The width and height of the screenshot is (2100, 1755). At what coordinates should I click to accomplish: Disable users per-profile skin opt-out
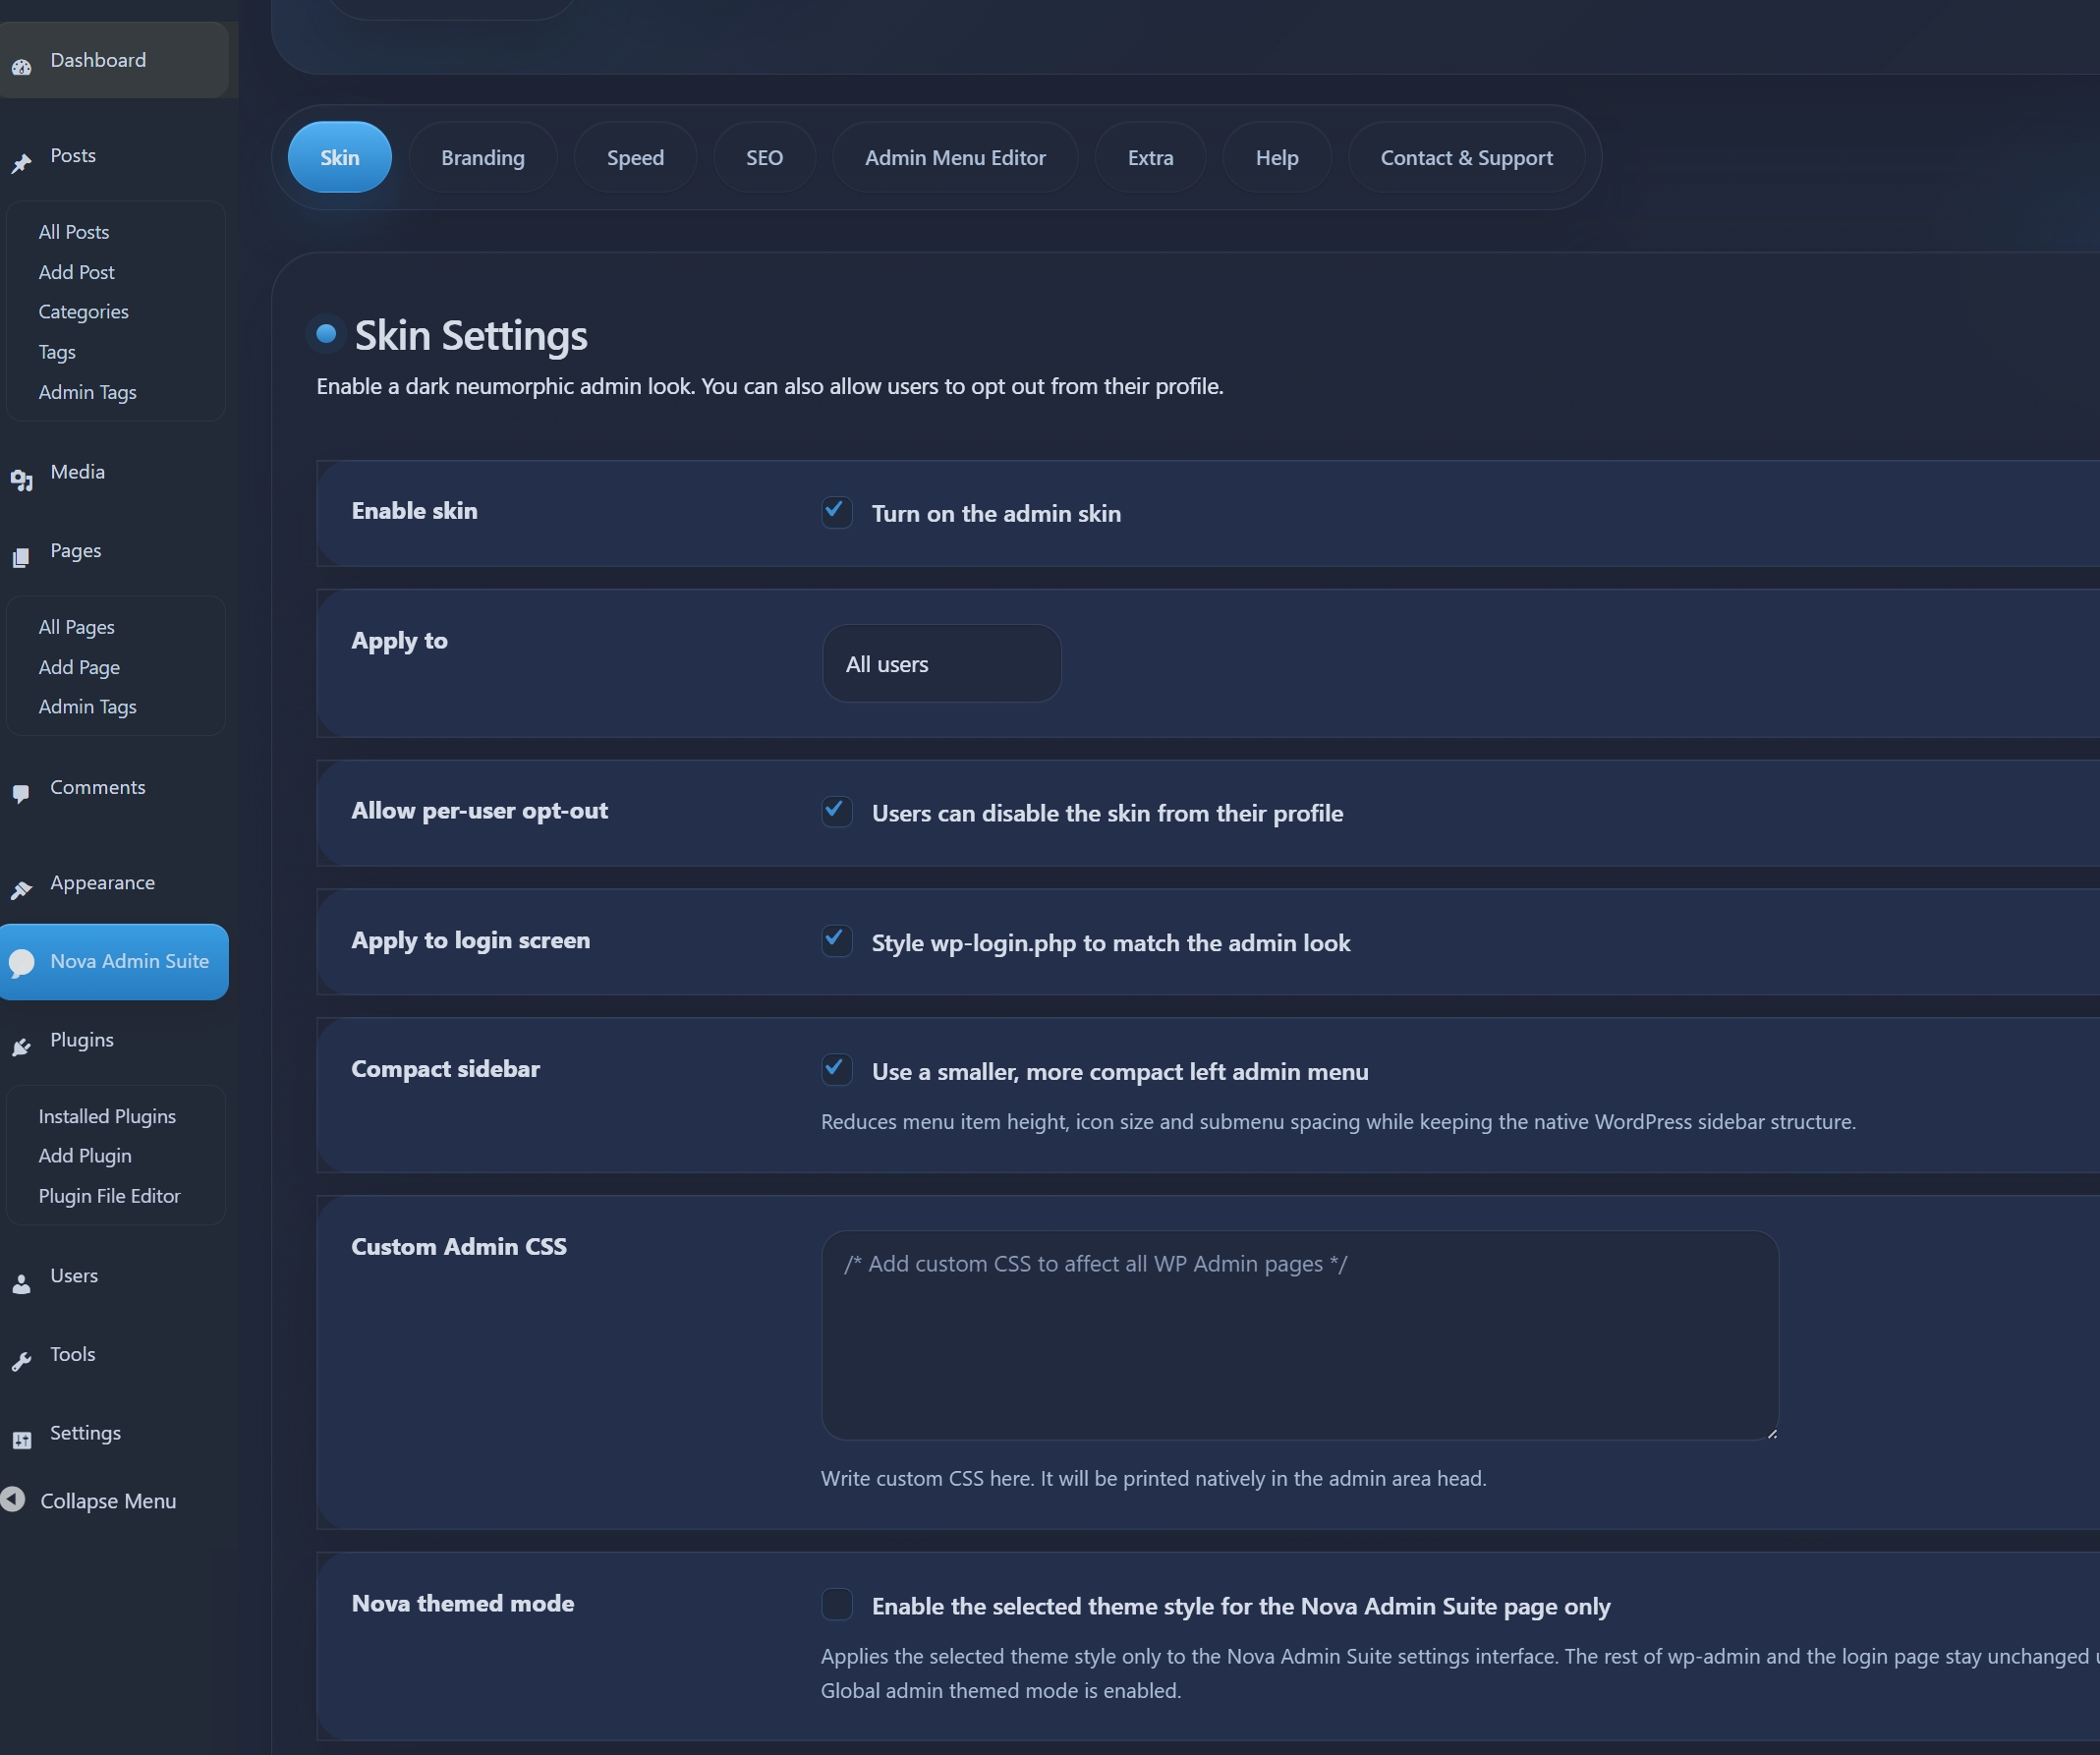point(837,812)
